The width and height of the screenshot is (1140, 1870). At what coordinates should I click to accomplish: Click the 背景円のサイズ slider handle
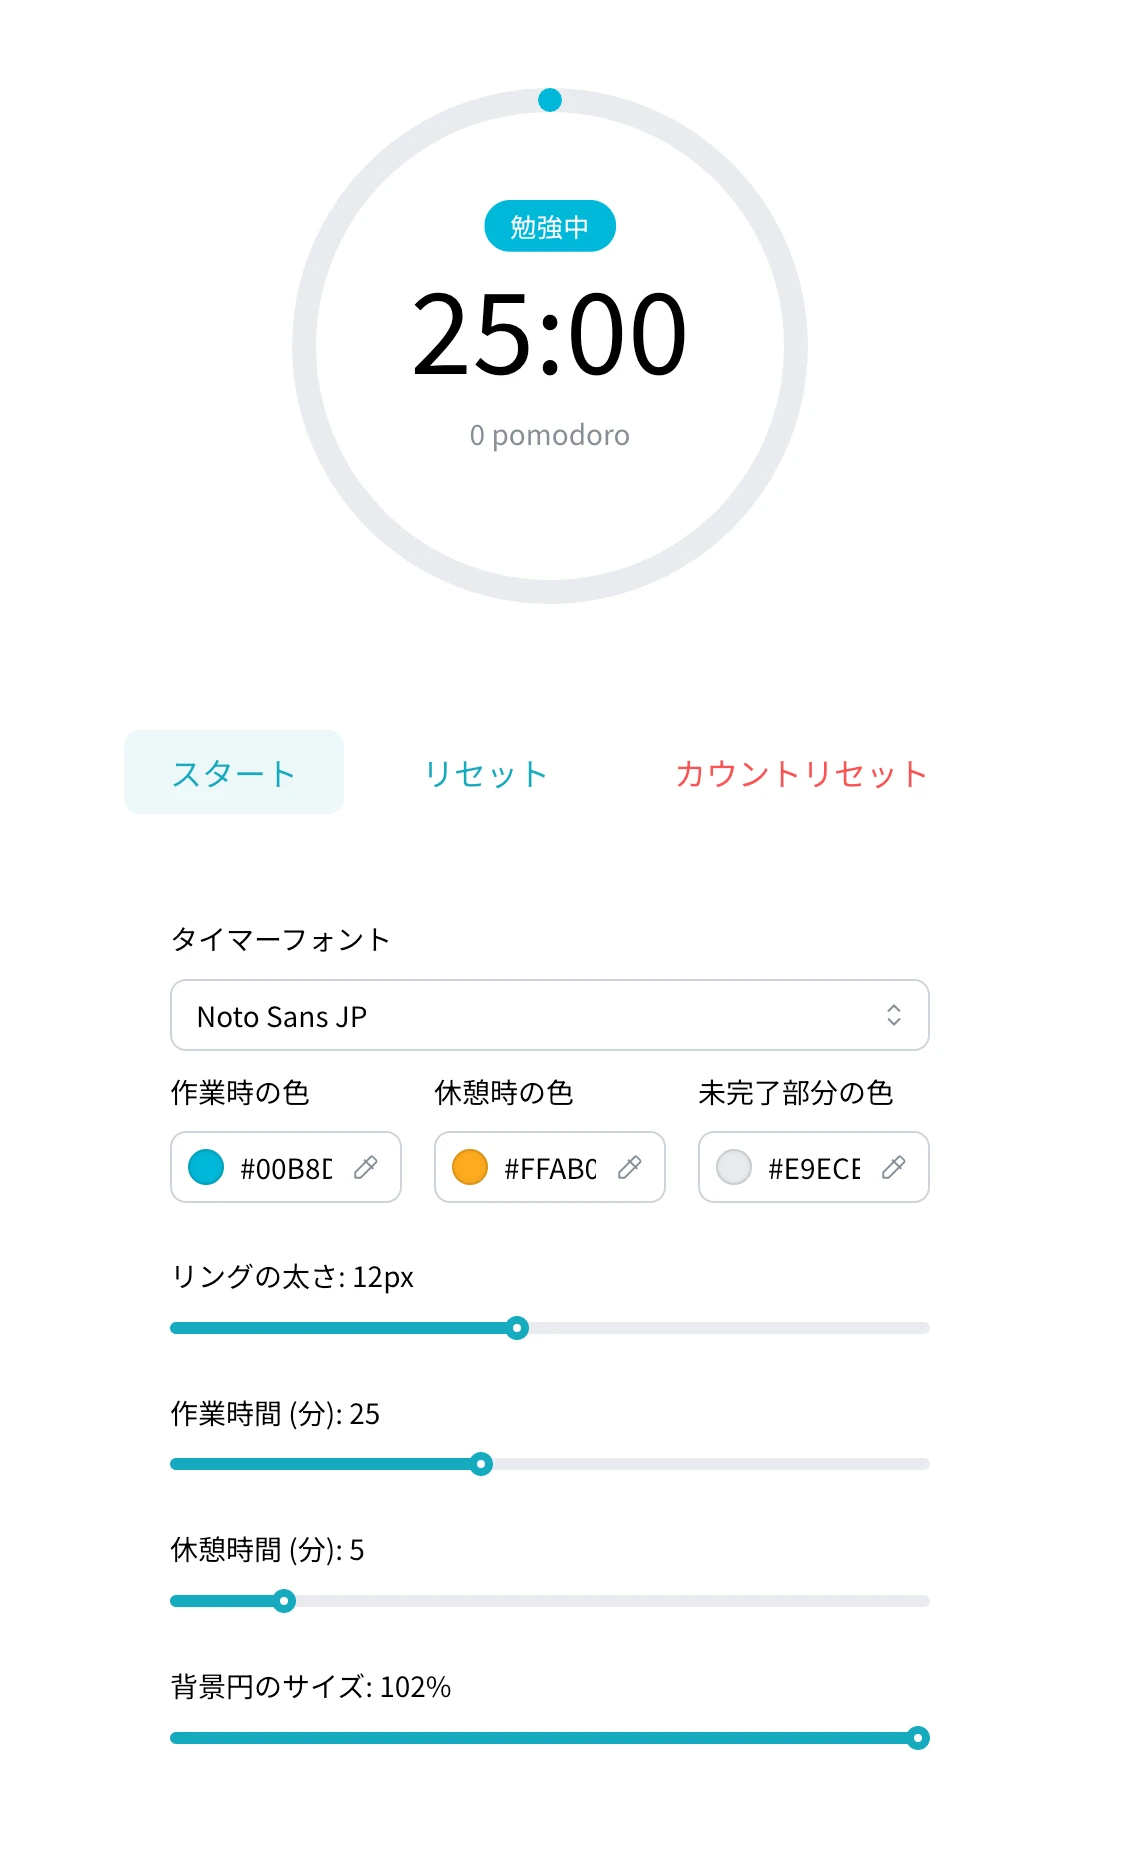coord(918,1738)
